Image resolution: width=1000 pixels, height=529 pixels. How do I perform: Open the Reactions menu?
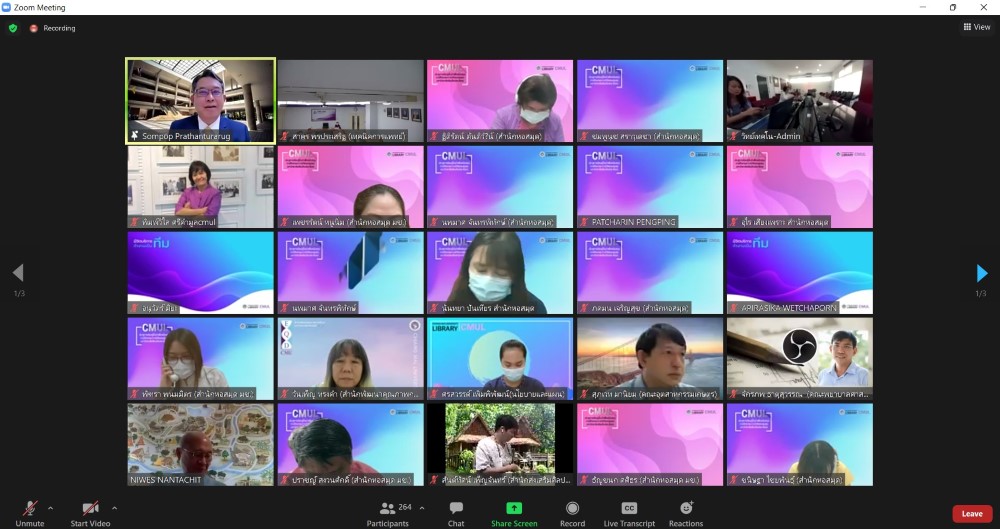[686, 513]
